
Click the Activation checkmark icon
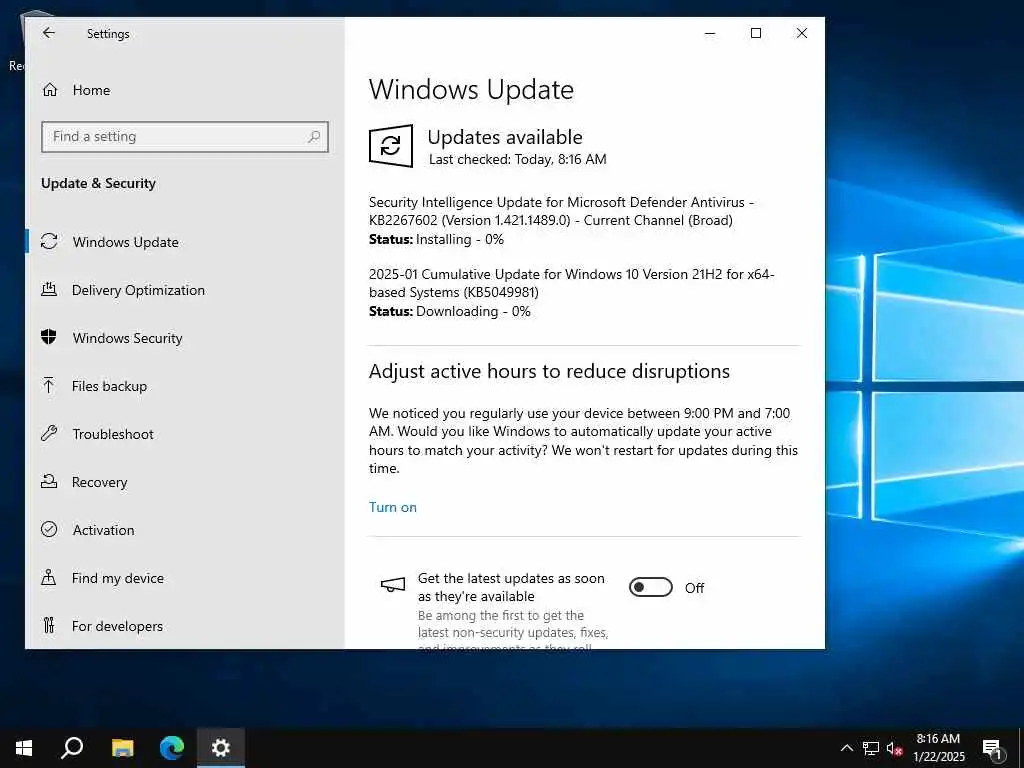tap(49, 529)
